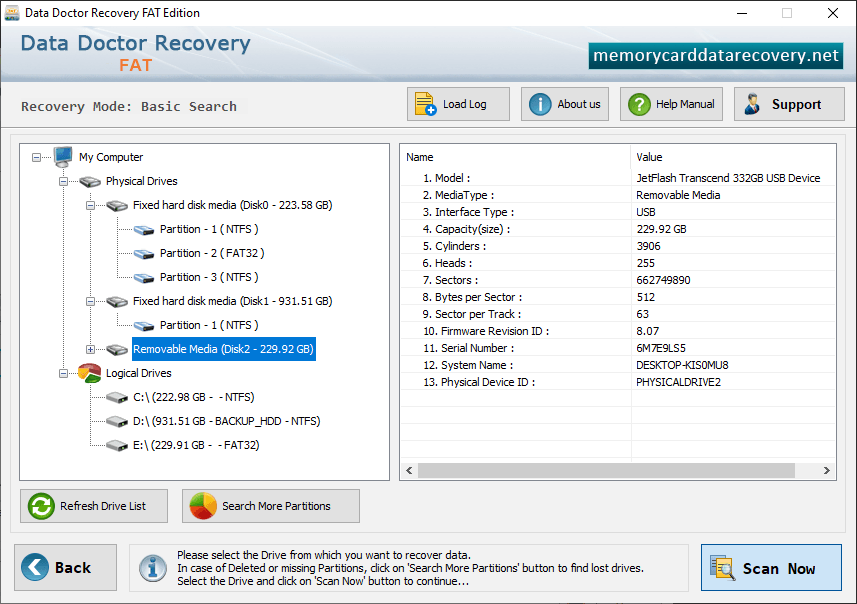This screenshot has width=857, height=604.
Task: Collapse the My Computer tree node
Action: pos(36,157)
